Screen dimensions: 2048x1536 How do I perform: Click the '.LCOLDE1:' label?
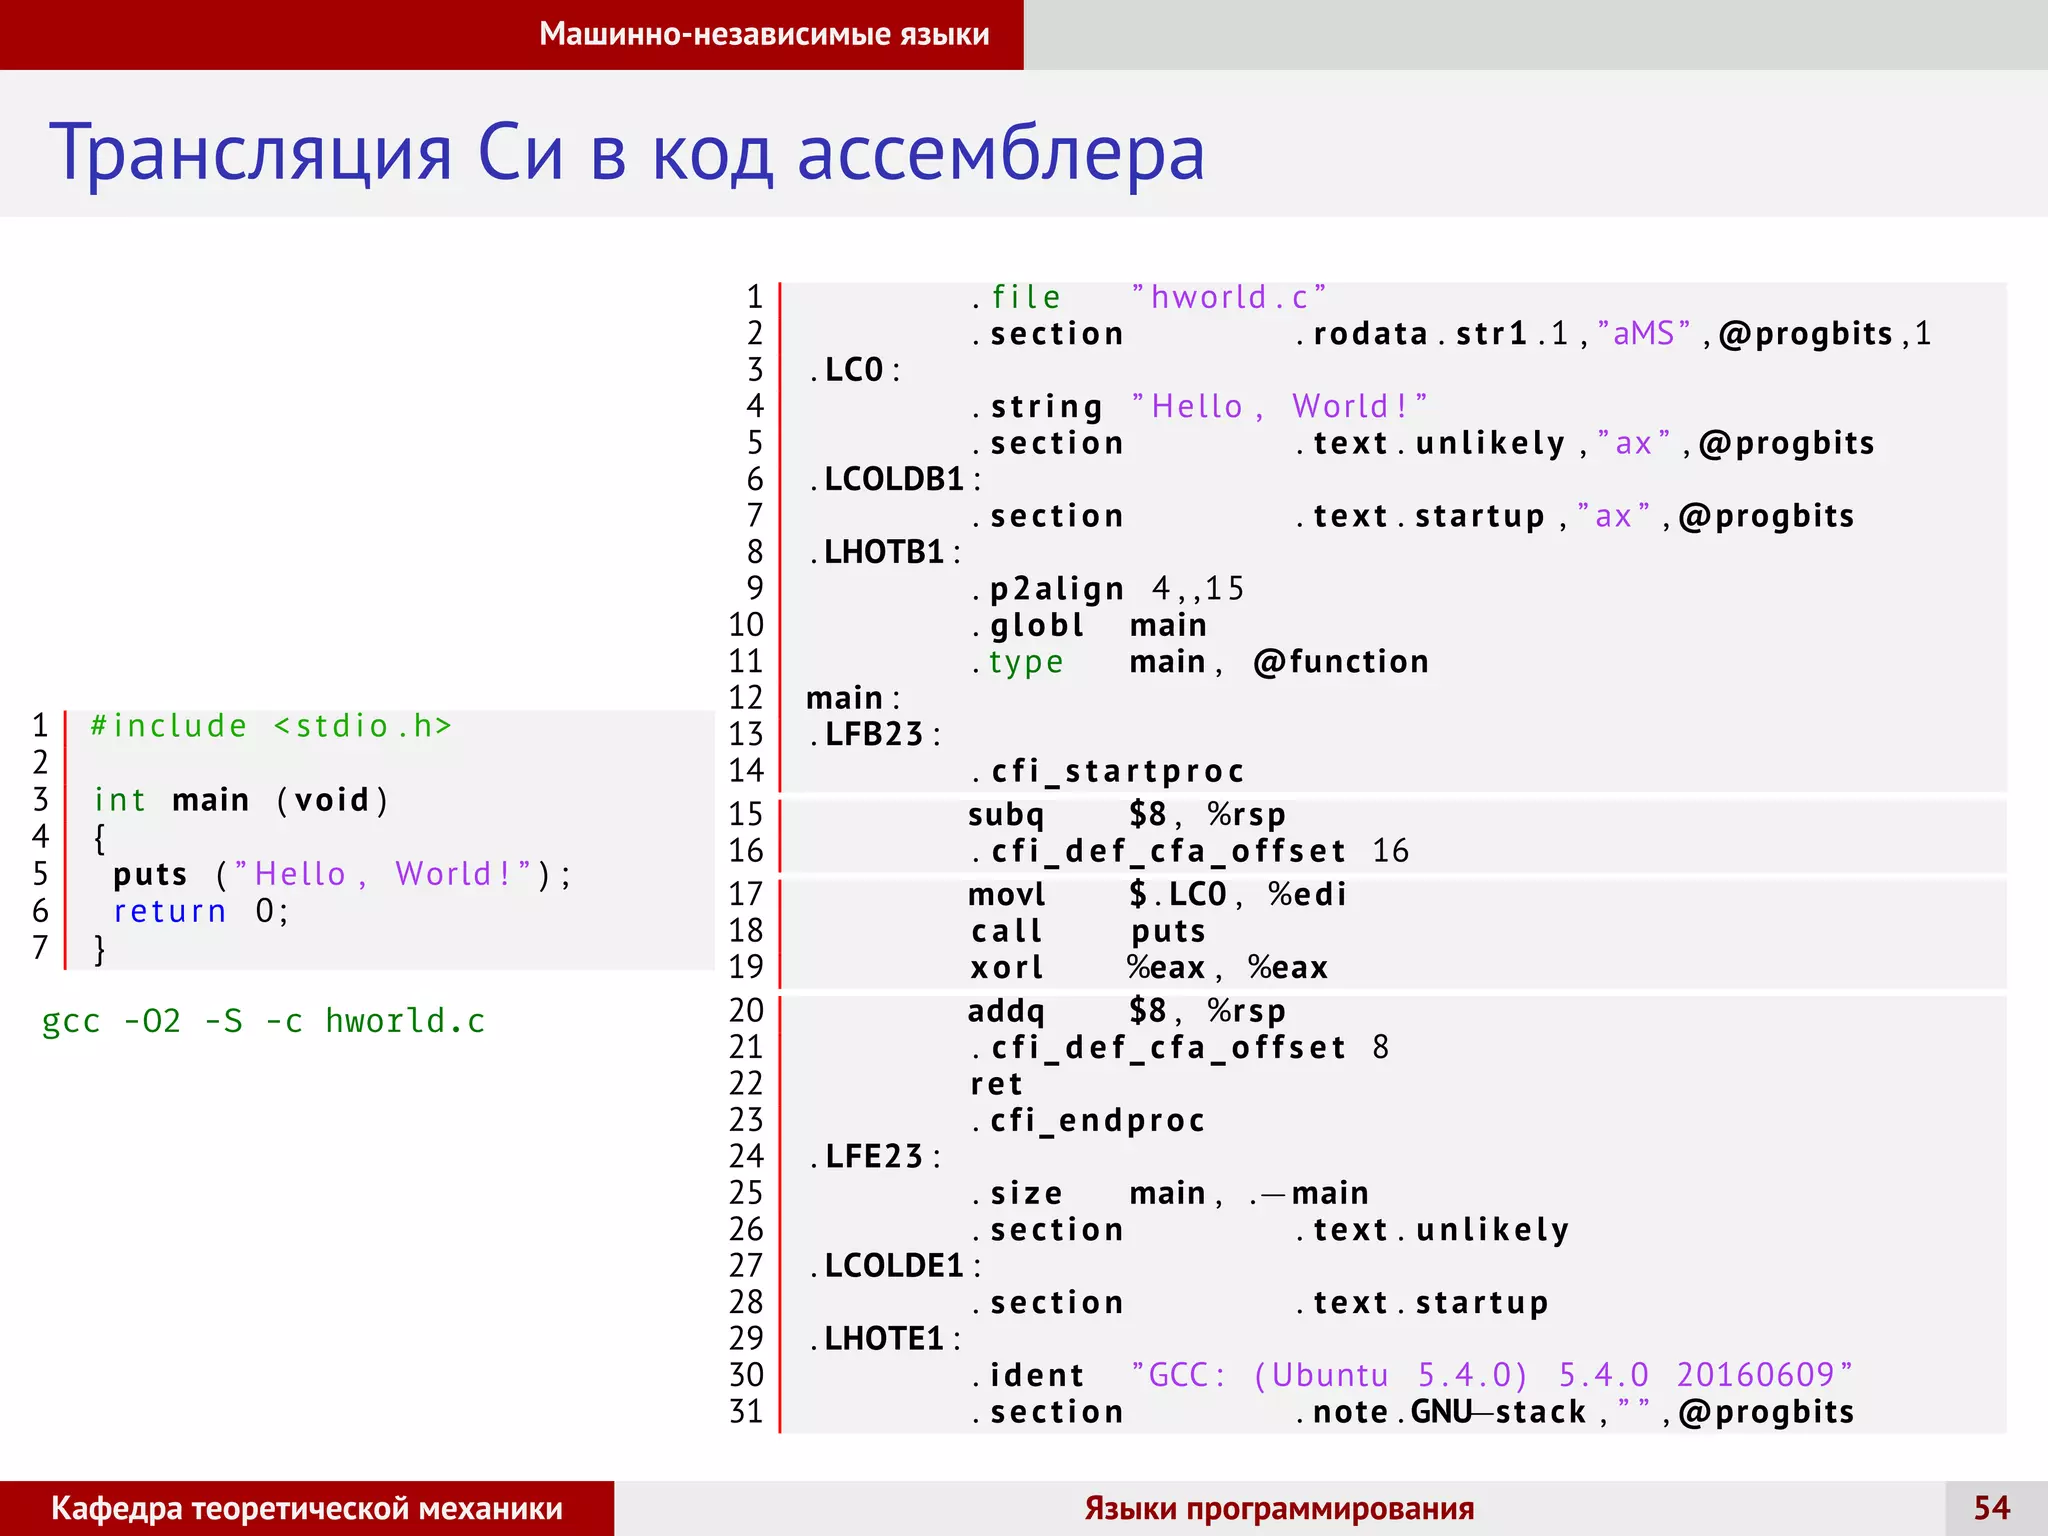click(895, 1266)
